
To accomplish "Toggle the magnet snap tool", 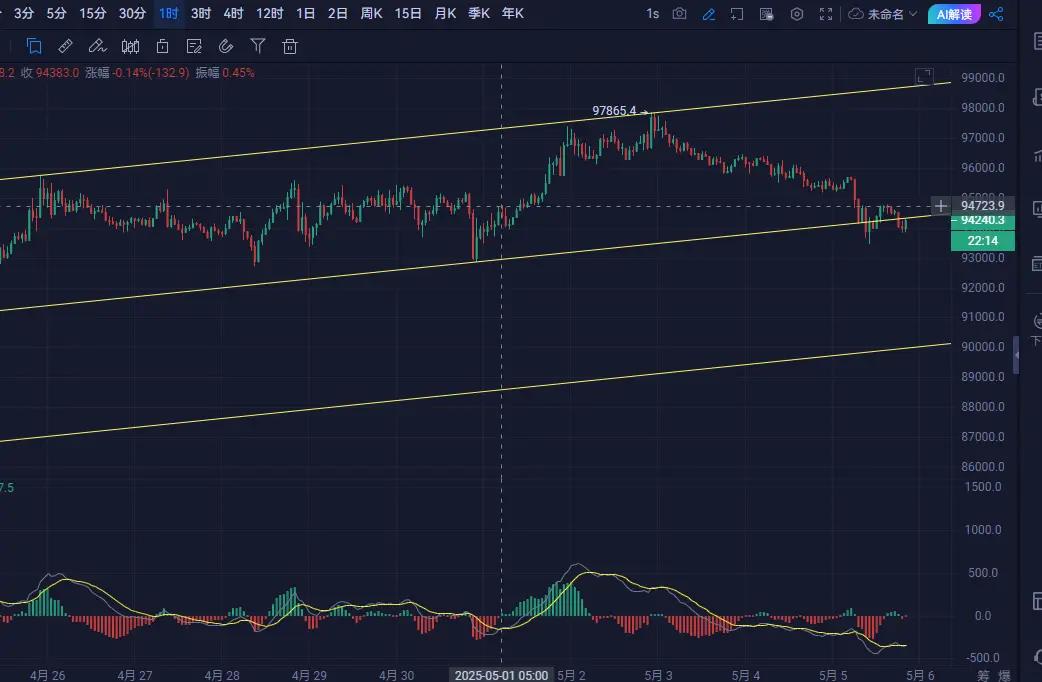I will click(x=226, y=46).
